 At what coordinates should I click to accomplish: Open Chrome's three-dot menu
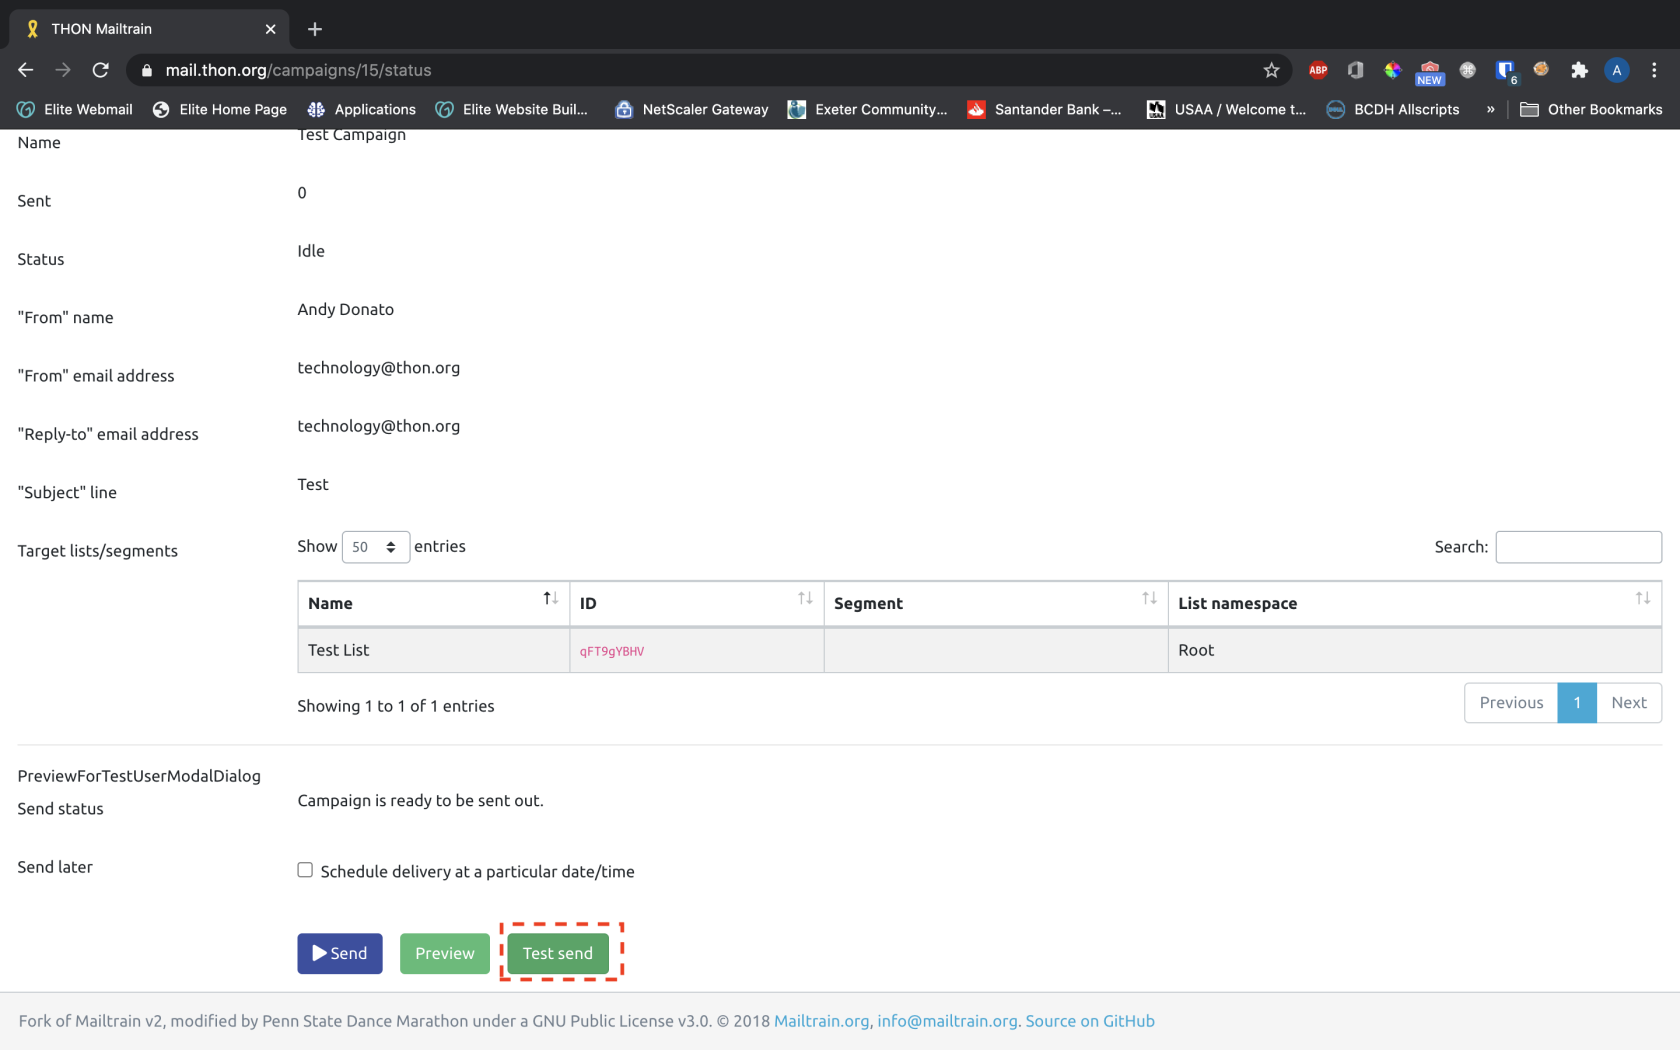[1654, 70]
